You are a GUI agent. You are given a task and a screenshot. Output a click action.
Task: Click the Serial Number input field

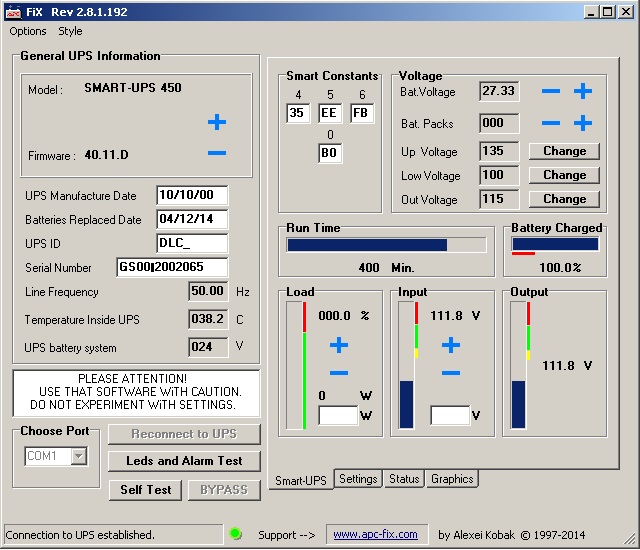point(172,268)
